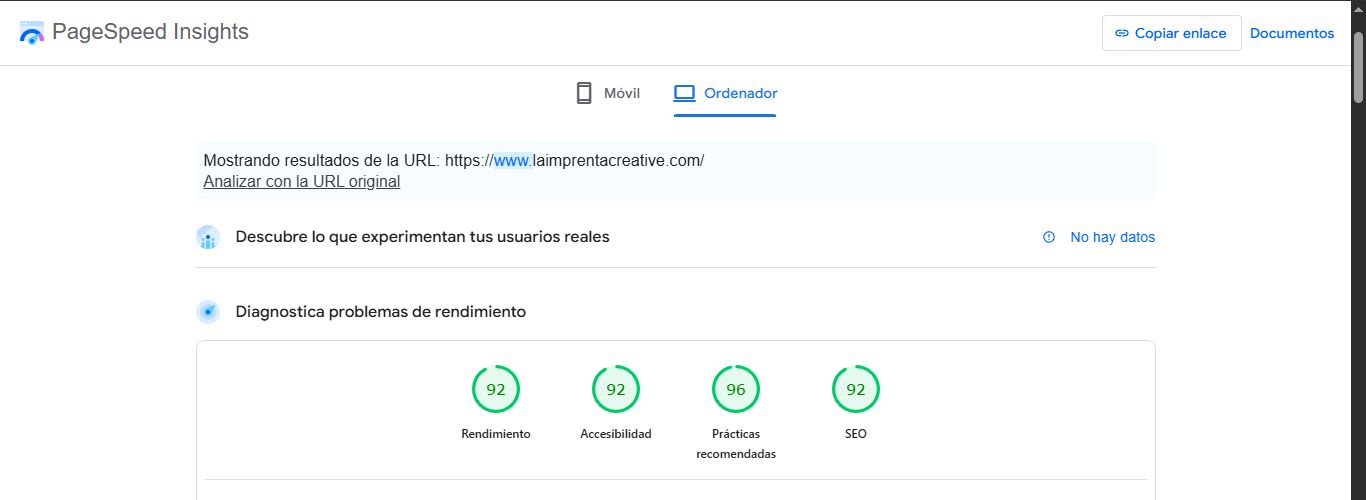Select the Prácticas recomendadas score gauge 96
The image size is (1366, 500).
click(x=736, y=389)
